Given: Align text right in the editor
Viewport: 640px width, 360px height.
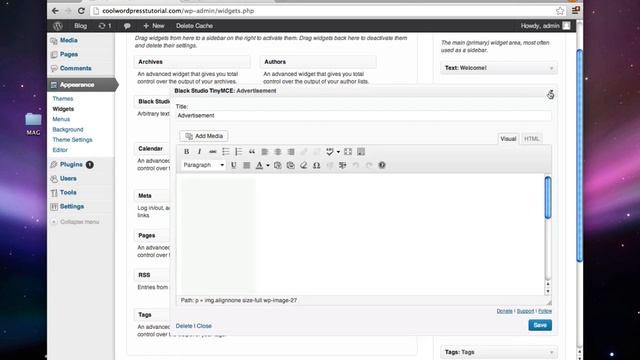Looking at the screenshot, I should click(291, 152).
